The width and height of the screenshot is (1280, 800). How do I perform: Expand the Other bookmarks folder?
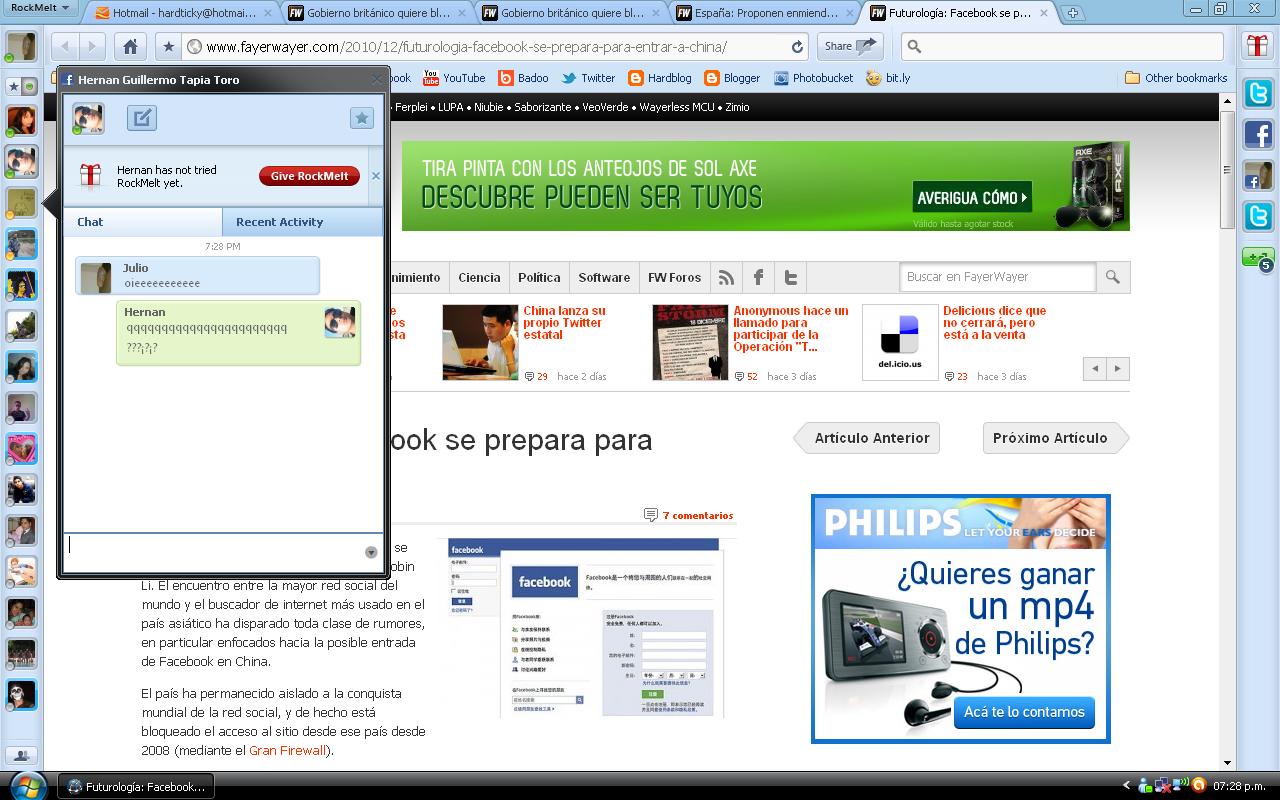(x=1176, y=78)
